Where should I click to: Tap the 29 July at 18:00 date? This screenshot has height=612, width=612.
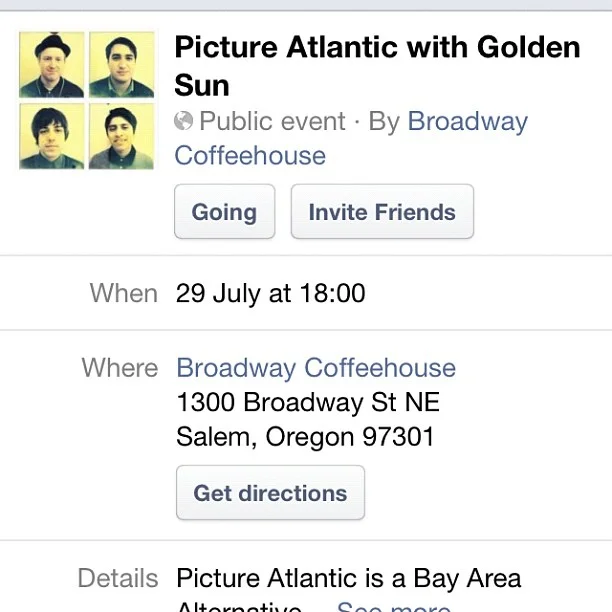[270, 293]
